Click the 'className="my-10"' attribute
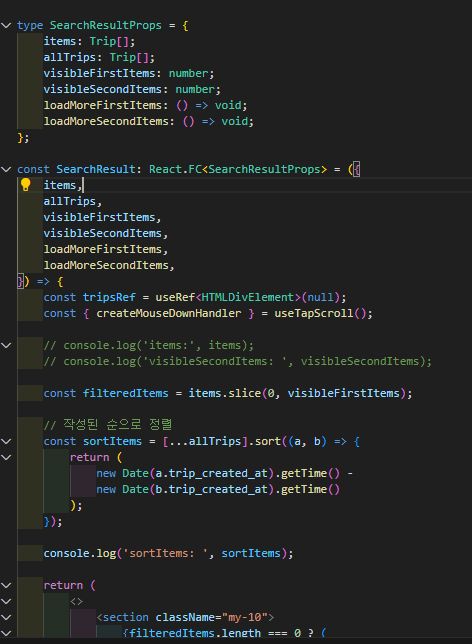This screenshot has width=472, height=644. pyautogui.click(x=211, y=618)
